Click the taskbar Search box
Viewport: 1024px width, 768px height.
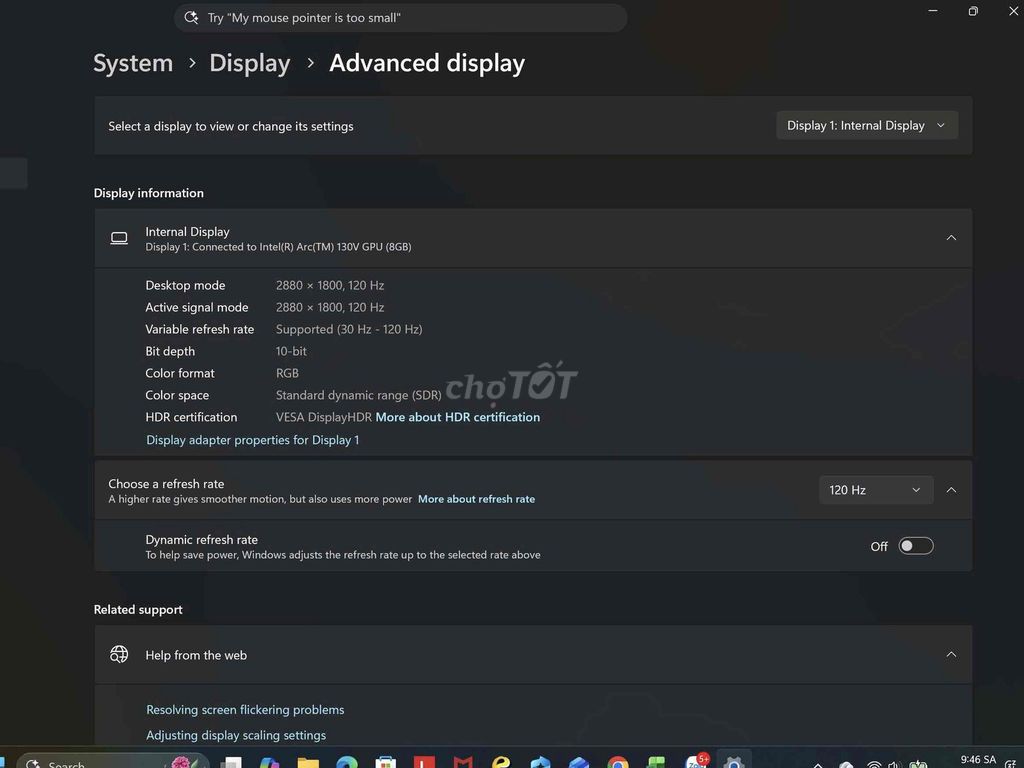pos(114,762)
